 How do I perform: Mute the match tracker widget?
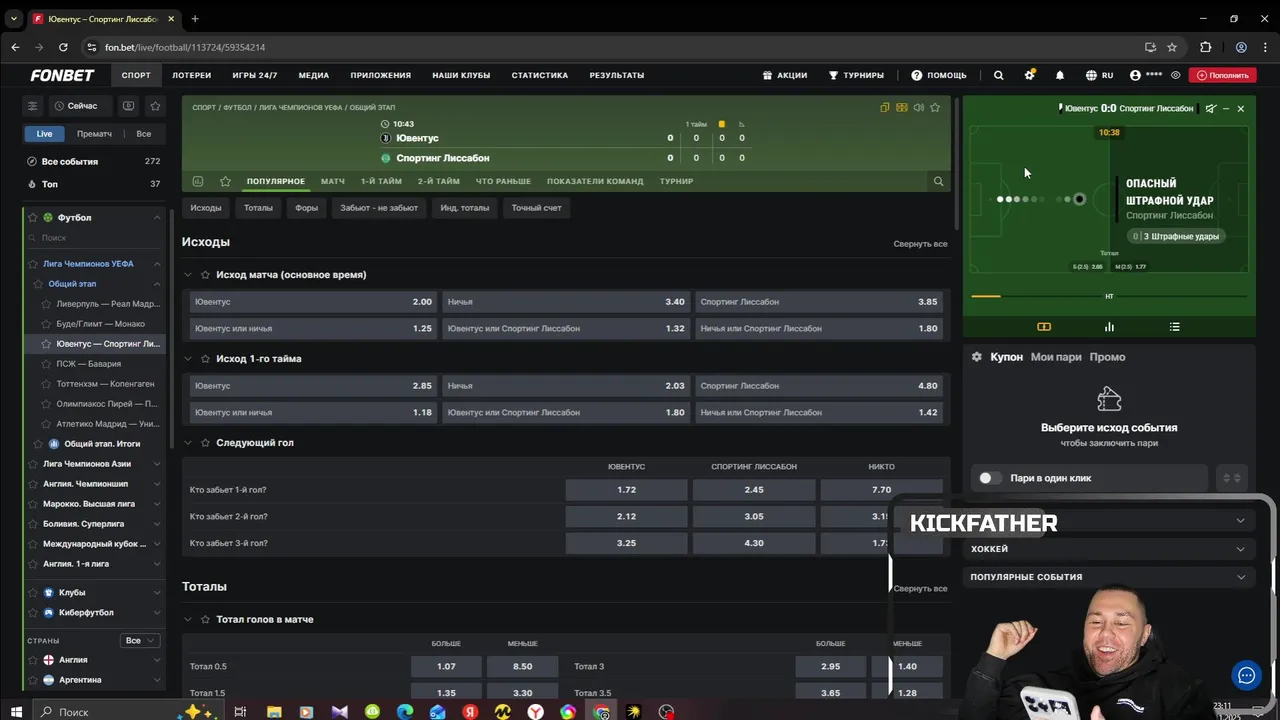1210,108
